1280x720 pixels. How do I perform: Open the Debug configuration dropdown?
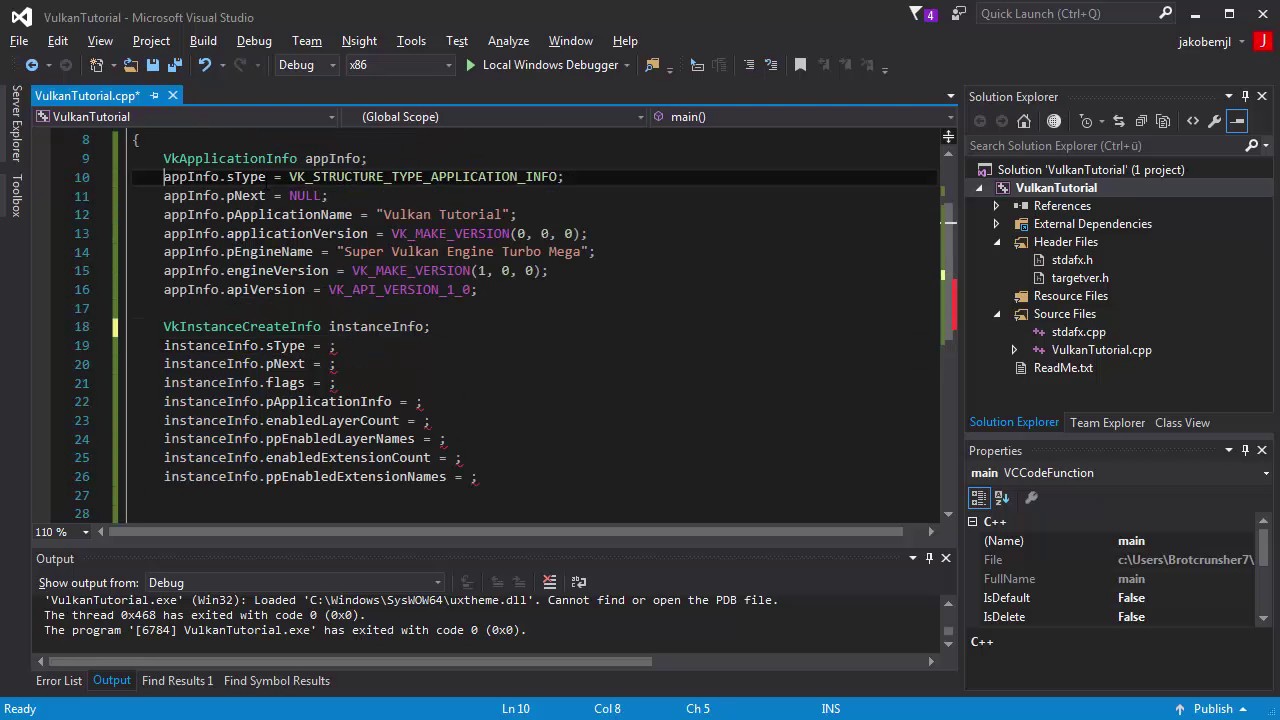[306, 65]
